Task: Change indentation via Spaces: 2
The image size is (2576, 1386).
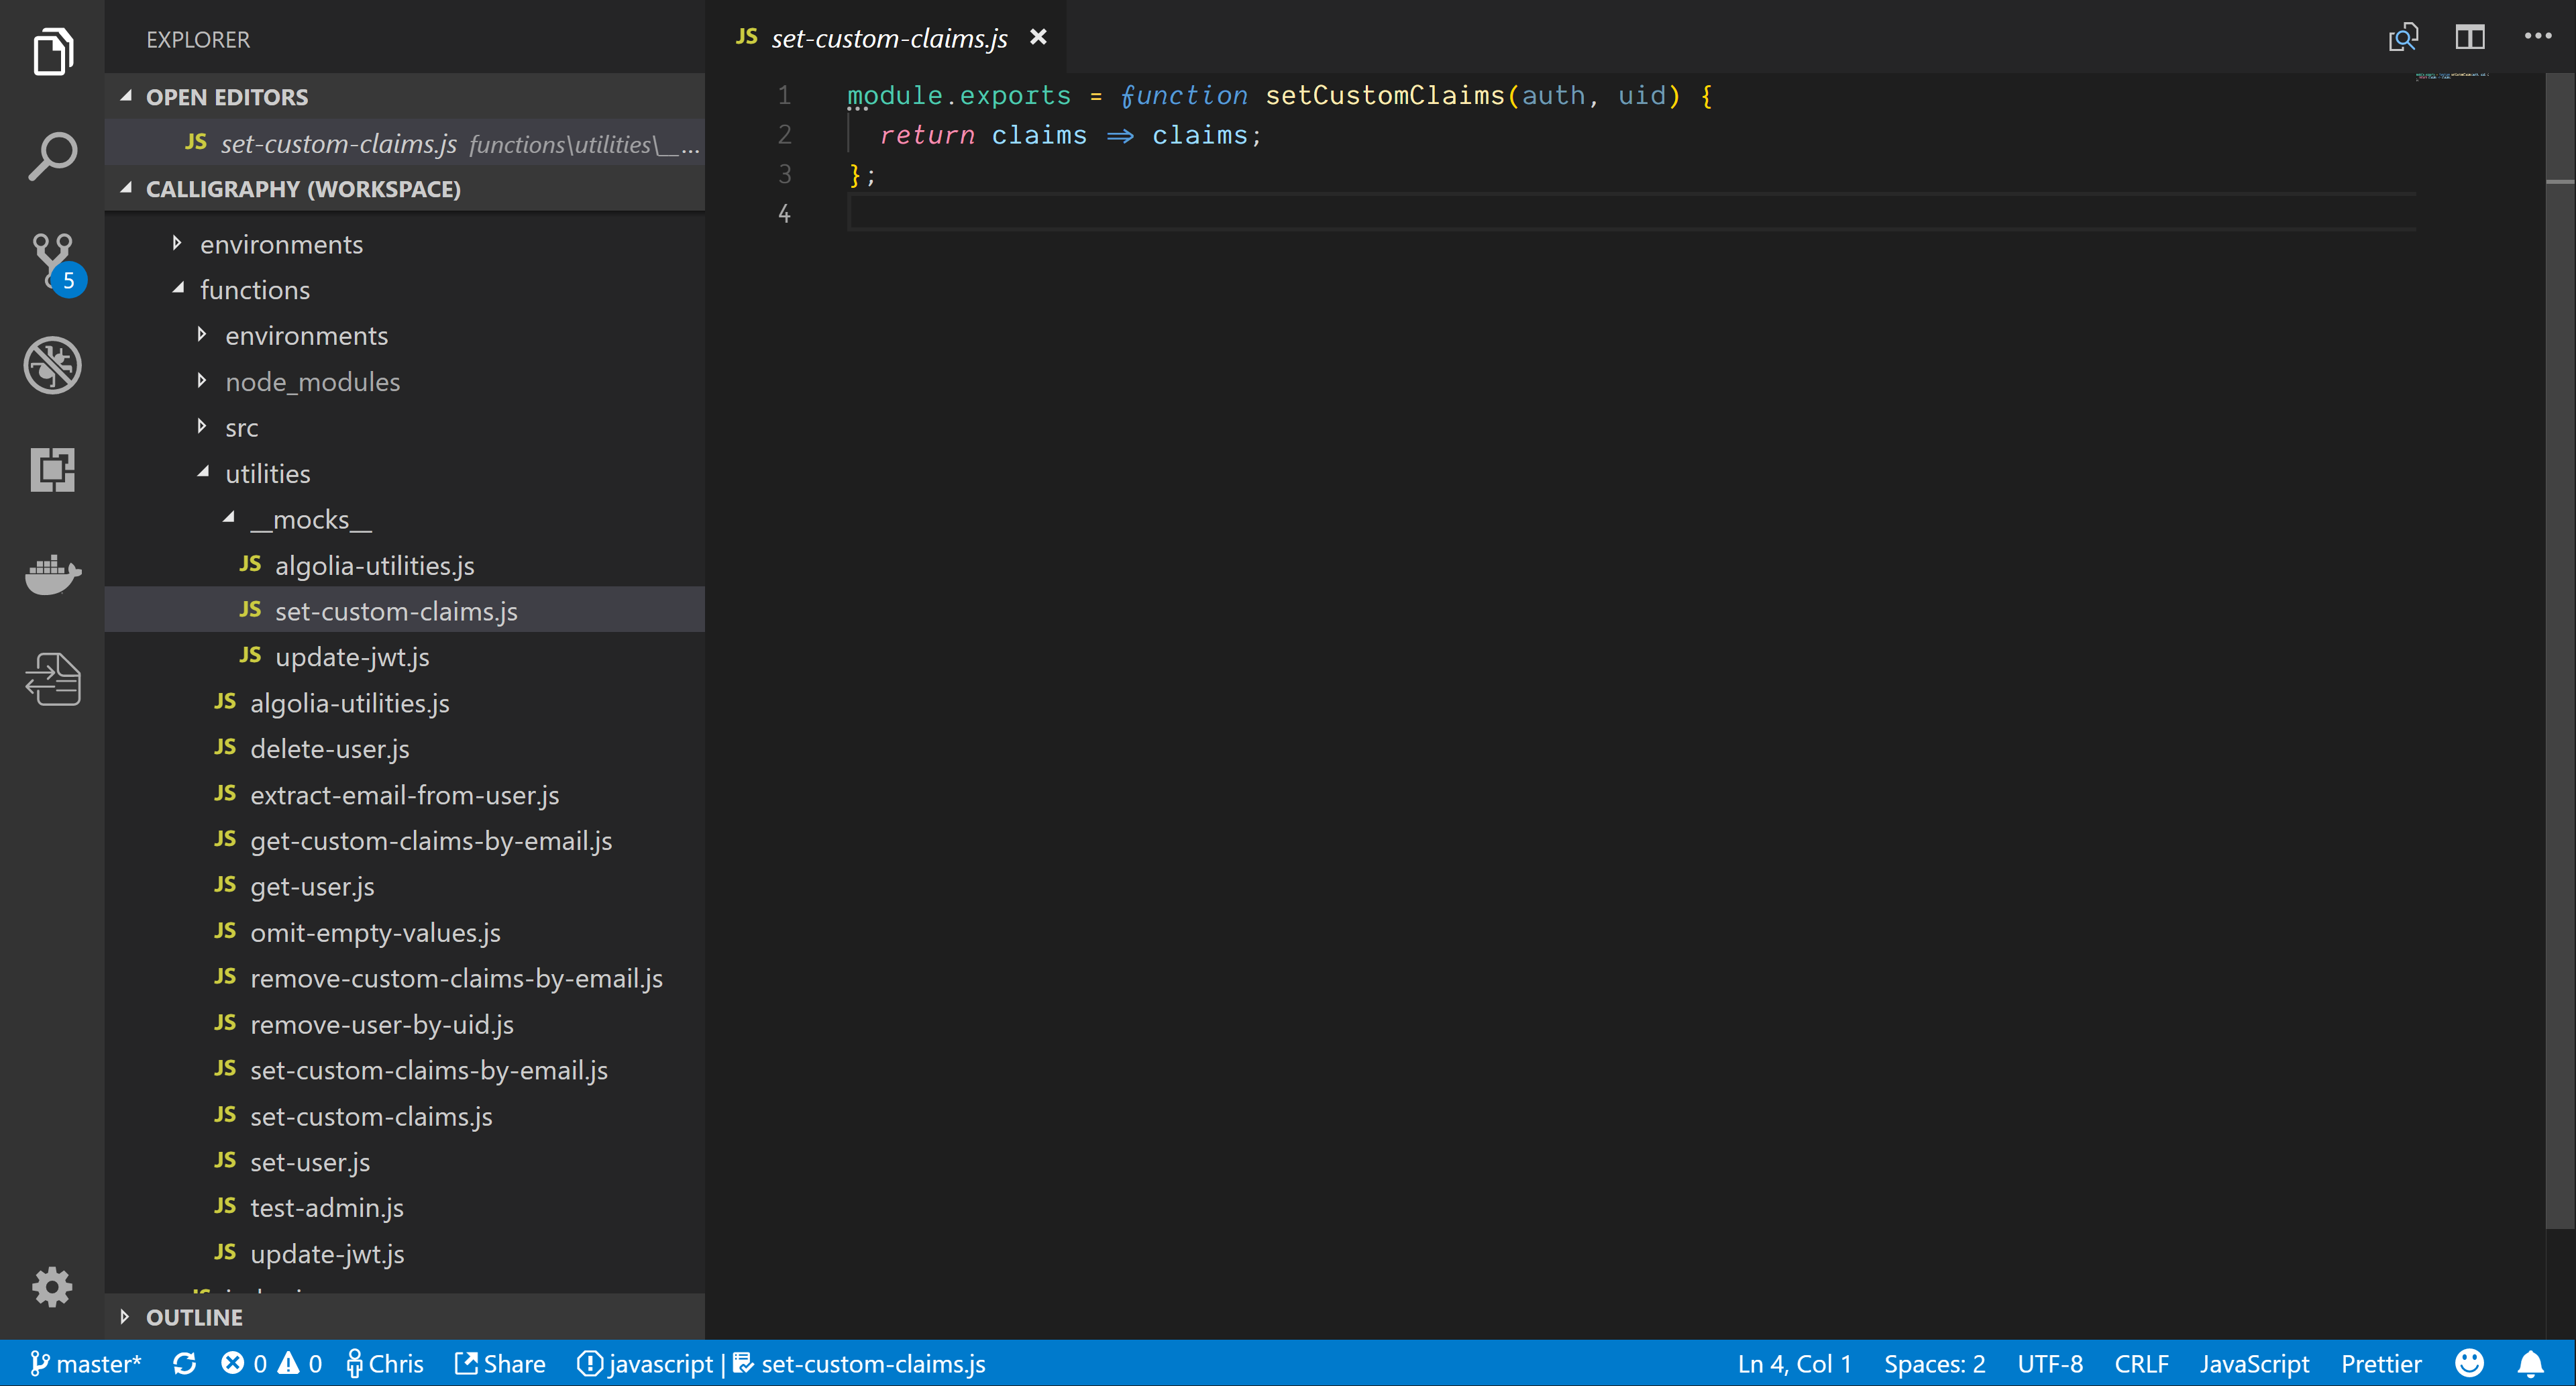Action: coord(1934,1363)
